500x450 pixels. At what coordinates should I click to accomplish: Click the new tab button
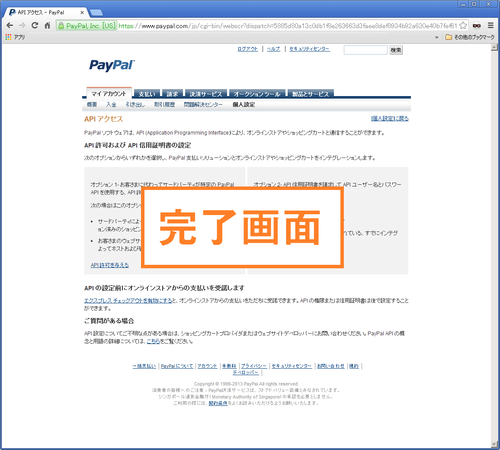coord(96,13)
